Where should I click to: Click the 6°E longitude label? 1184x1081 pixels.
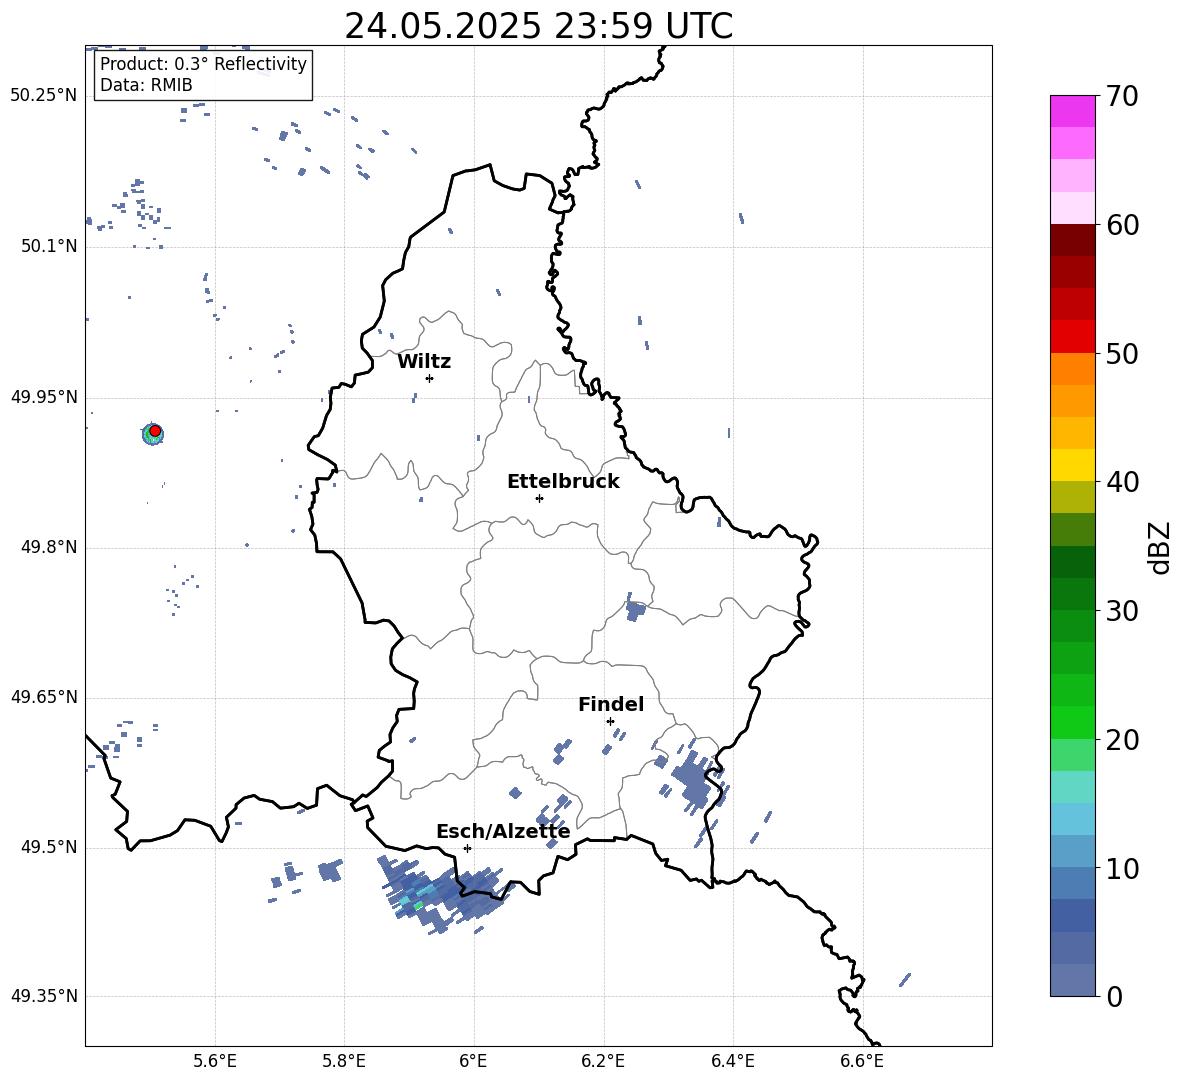473,1061
